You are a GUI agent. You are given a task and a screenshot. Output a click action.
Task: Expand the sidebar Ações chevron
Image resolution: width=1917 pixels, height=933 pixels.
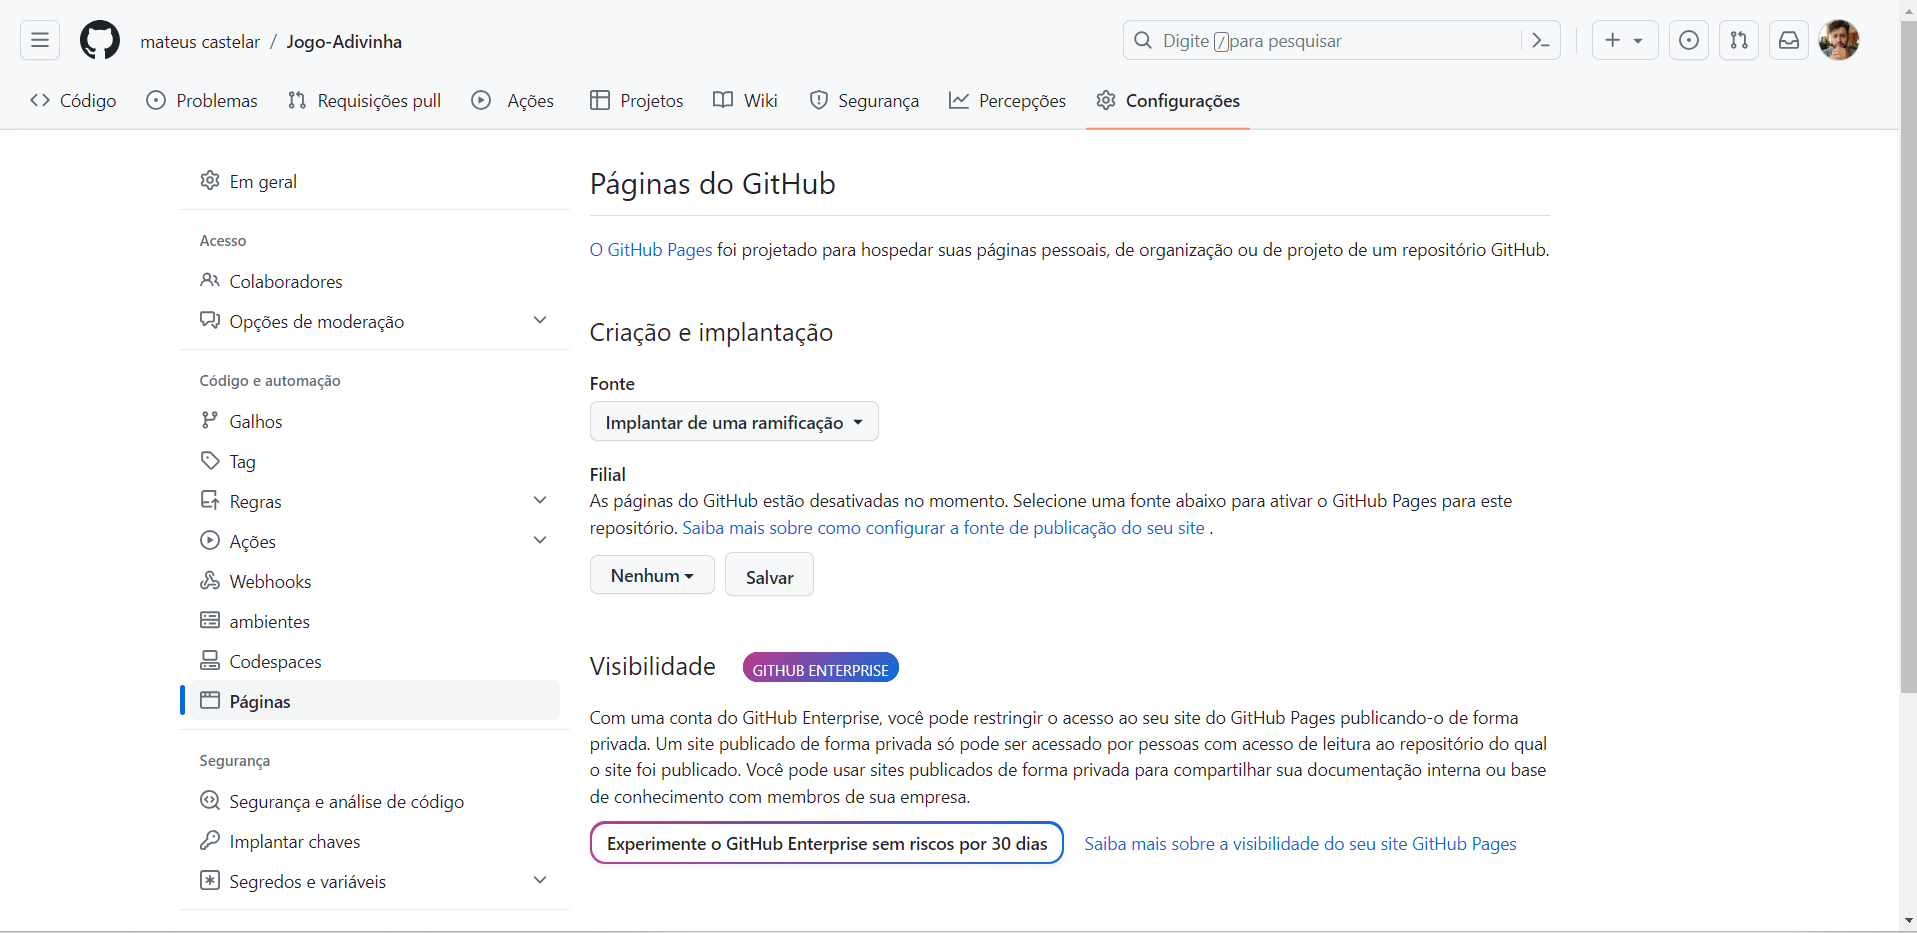point(540,540)
